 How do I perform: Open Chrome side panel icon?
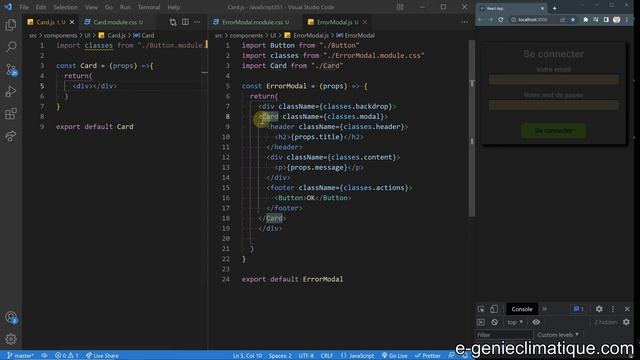click(606, 20)
